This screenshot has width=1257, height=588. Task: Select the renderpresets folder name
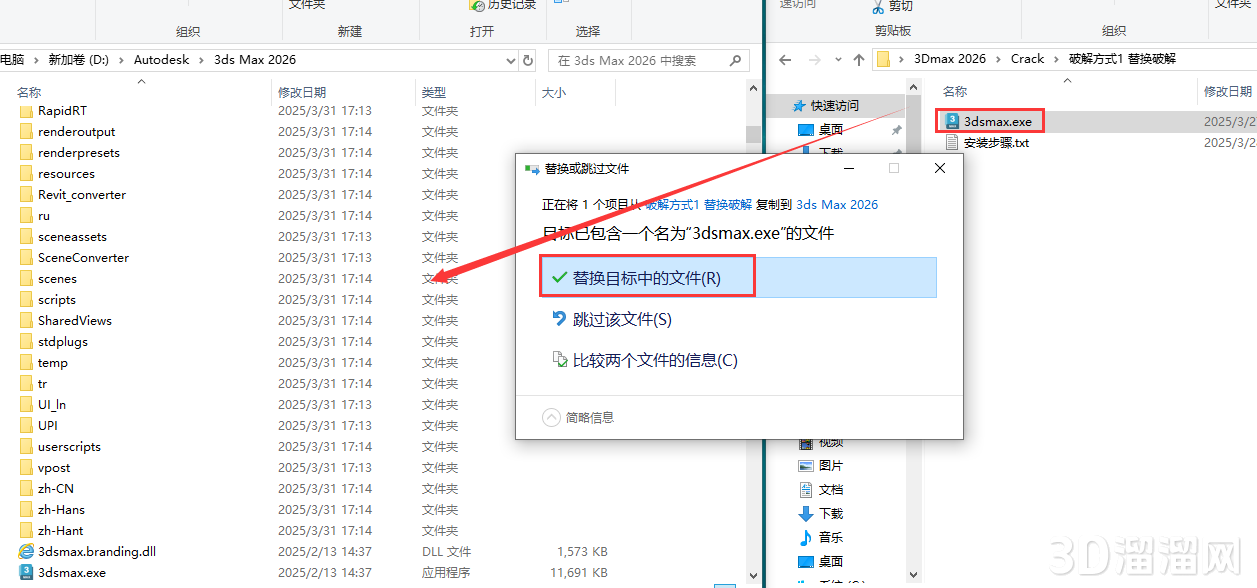coord(79,153)
